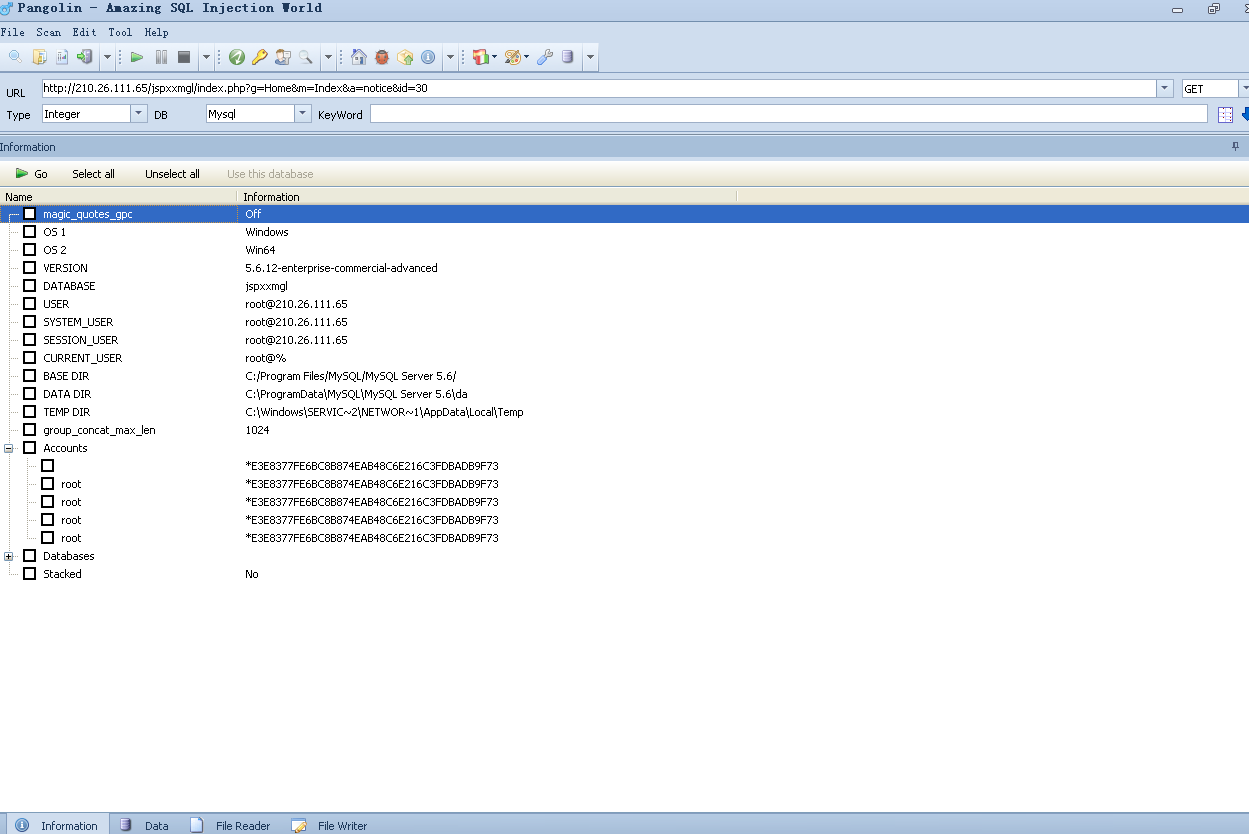The image size is (1249, 834).
Task: Switch to the Information tab at bottom
Action: tap(56, 825)
